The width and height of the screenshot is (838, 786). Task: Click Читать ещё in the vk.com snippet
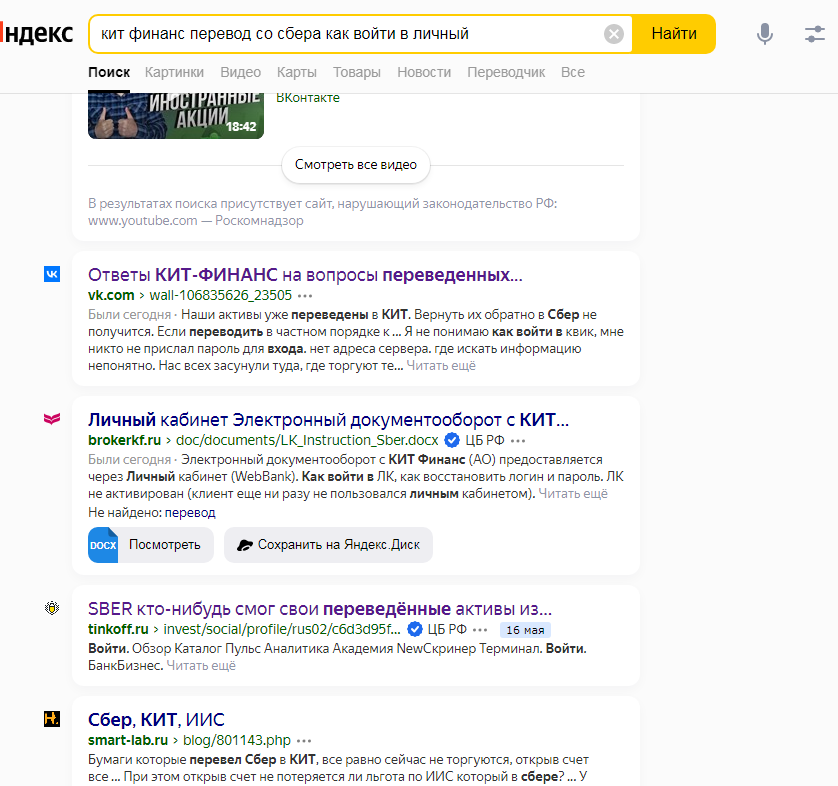(x=441, y=366)
